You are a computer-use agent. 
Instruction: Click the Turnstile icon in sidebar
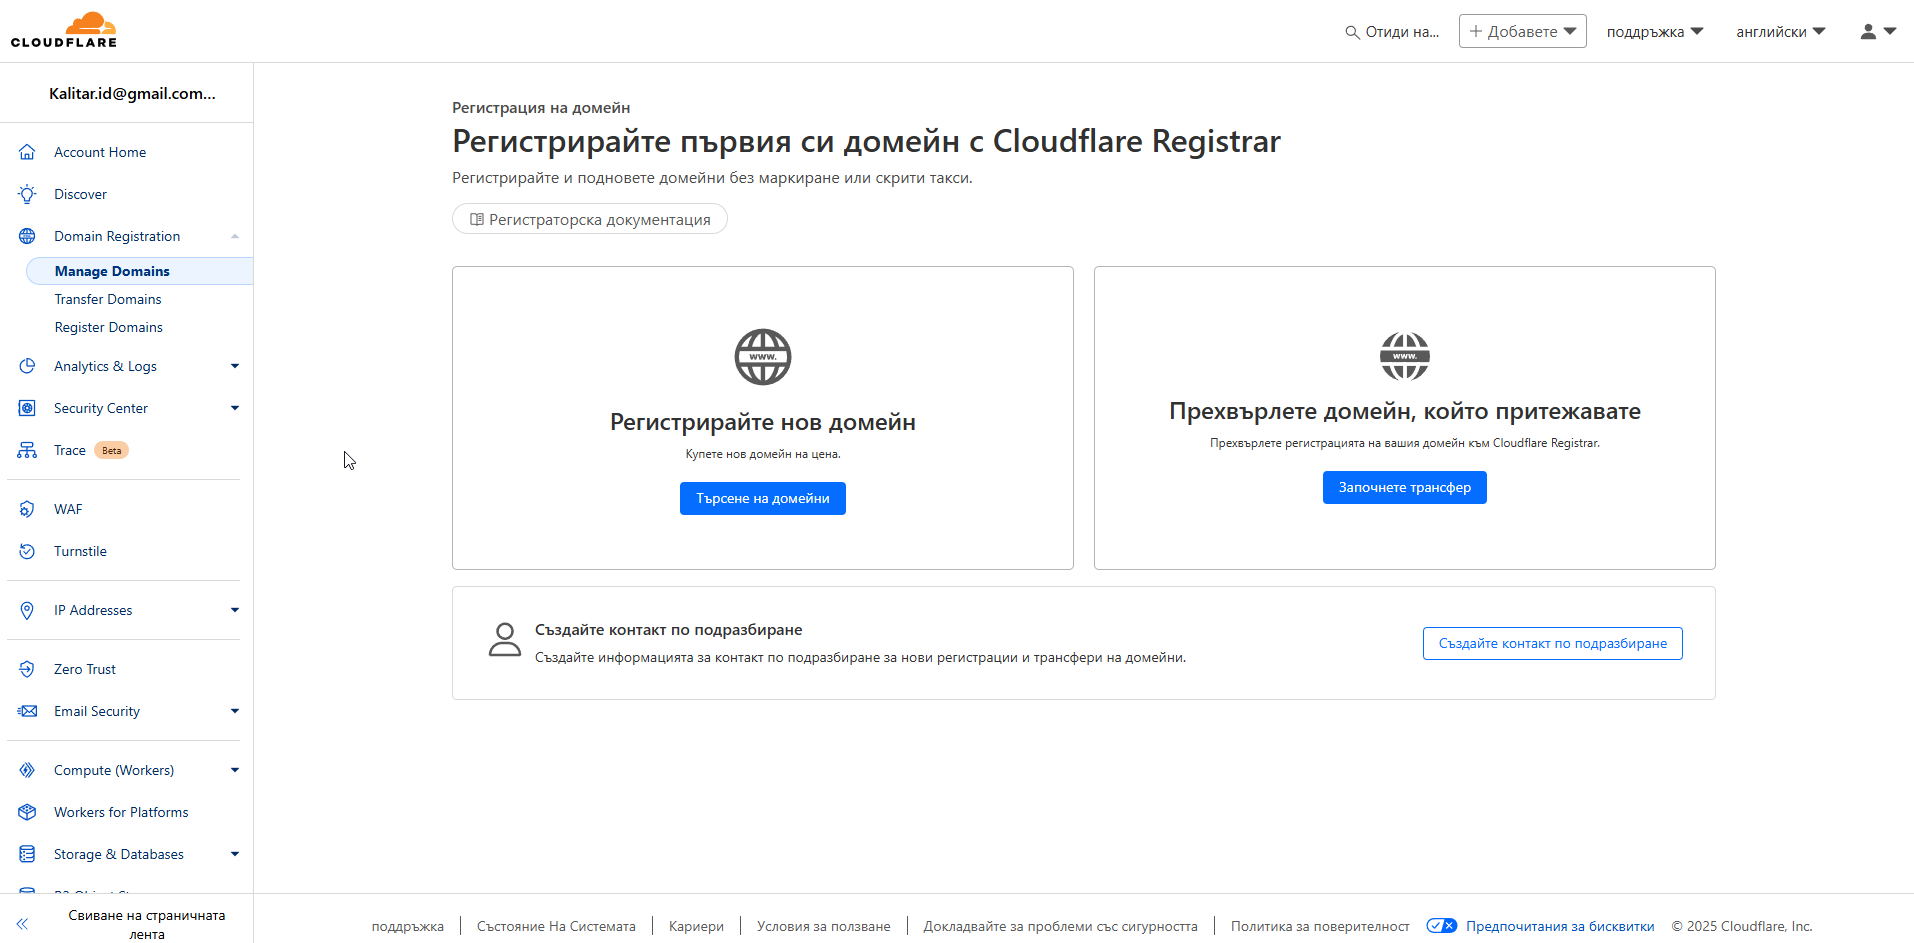click(x=27, y=551)
